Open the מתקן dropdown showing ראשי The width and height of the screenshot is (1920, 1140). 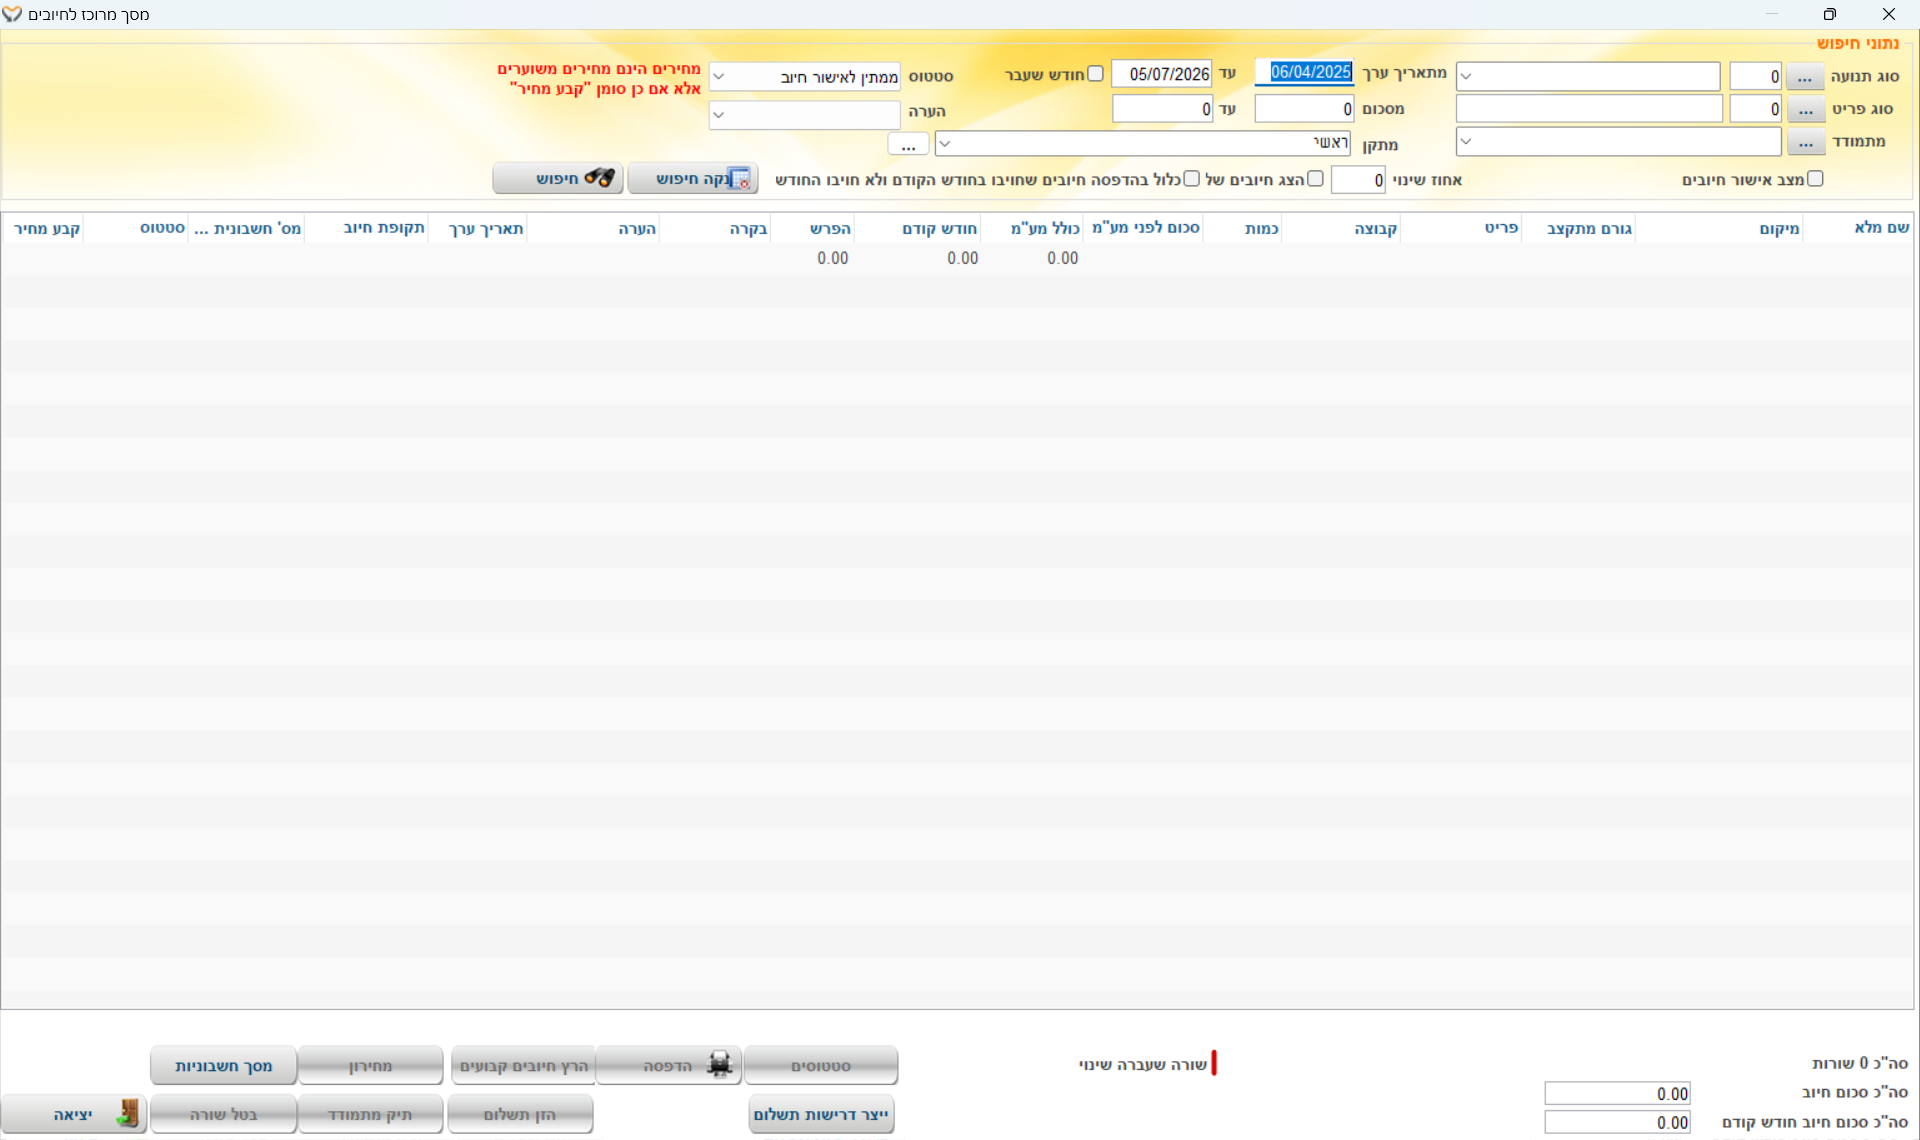(945, 144)
